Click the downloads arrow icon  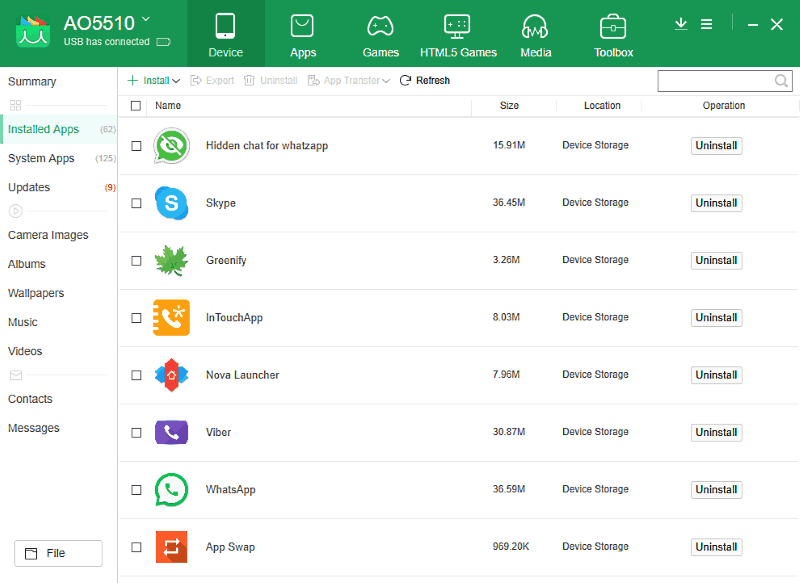click(681, 24)
